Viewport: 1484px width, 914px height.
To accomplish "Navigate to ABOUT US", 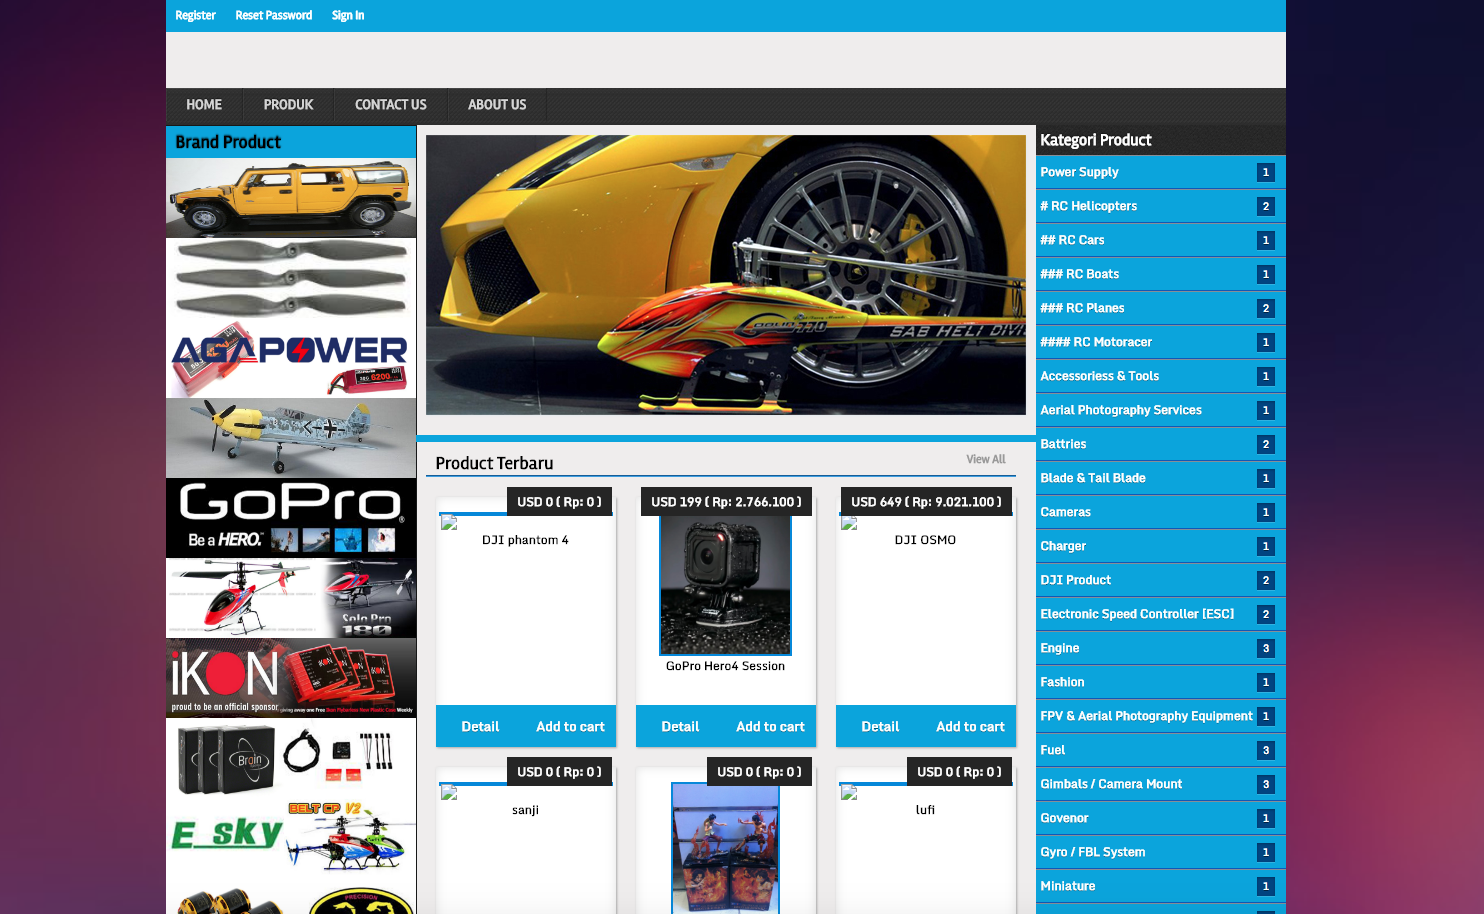I will click(x=497, y=105).
